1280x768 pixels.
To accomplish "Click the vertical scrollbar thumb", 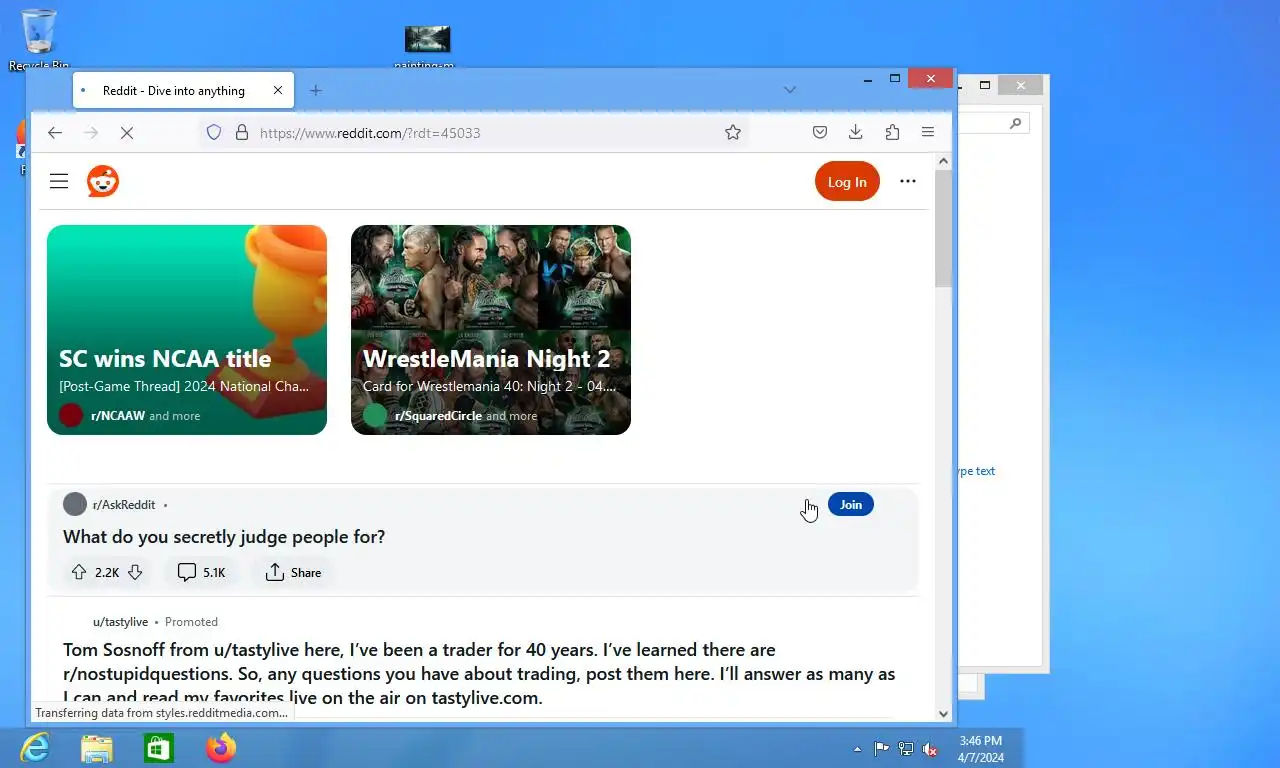I will pos(943,229).
